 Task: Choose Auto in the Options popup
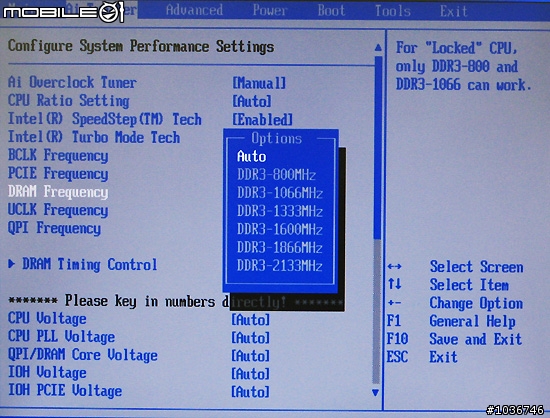pyautogui.click(x=251, y=156)
